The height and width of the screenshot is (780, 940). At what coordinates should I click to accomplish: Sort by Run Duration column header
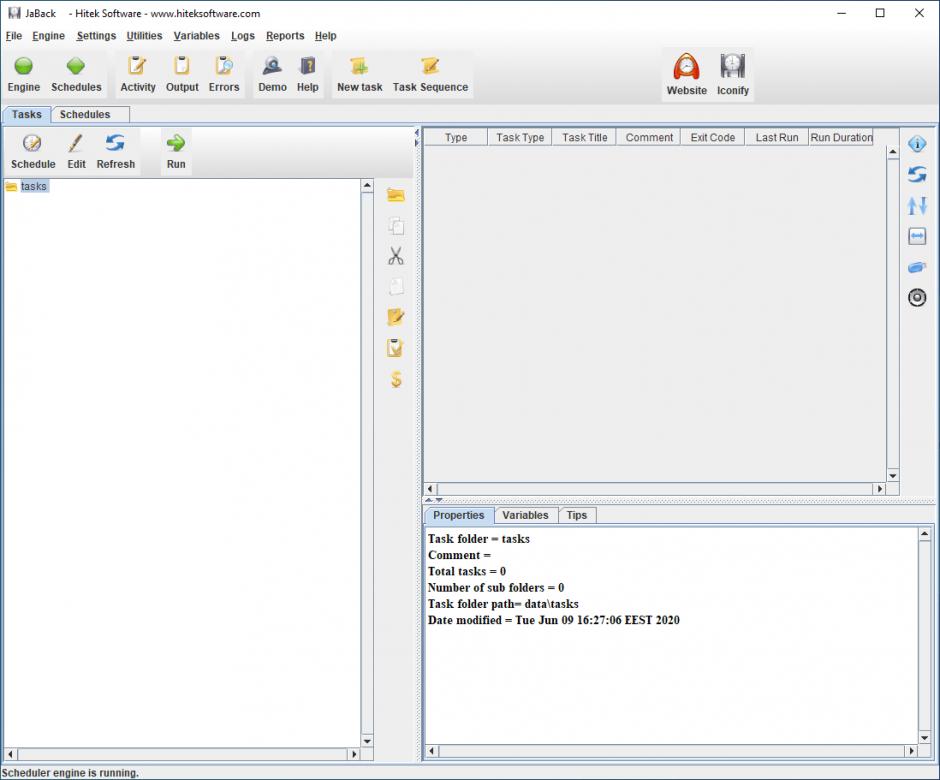click(841, 137)
